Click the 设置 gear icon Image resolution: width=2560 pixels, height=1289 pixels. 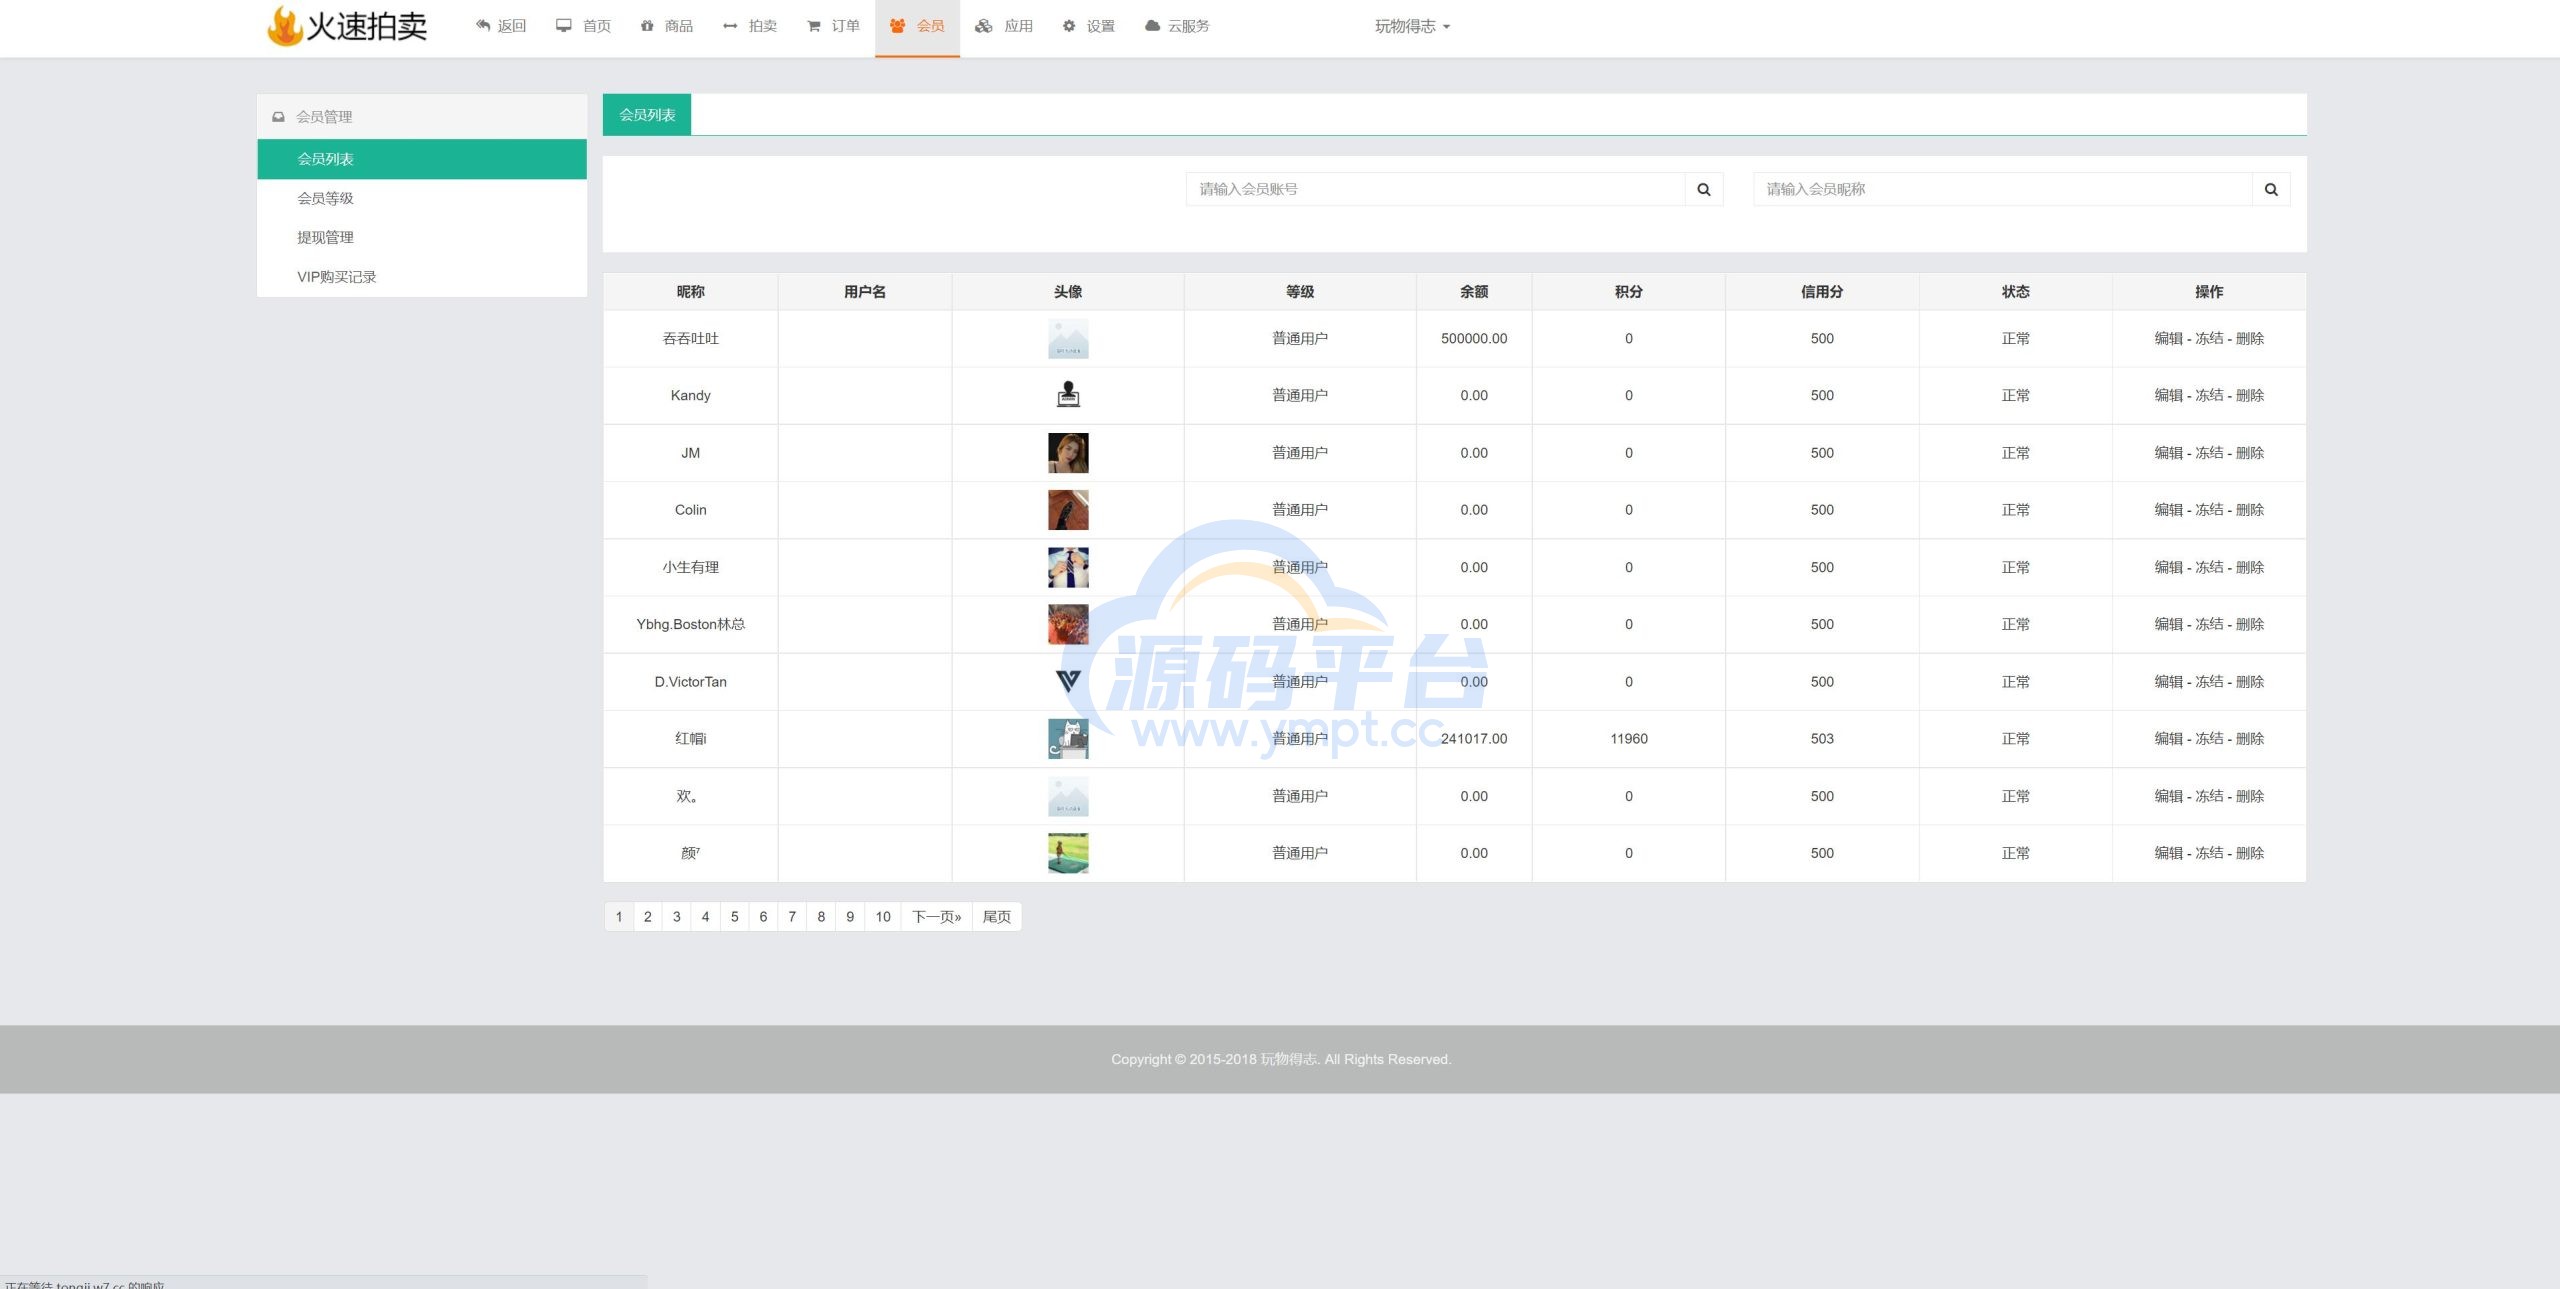point(1069,26)
